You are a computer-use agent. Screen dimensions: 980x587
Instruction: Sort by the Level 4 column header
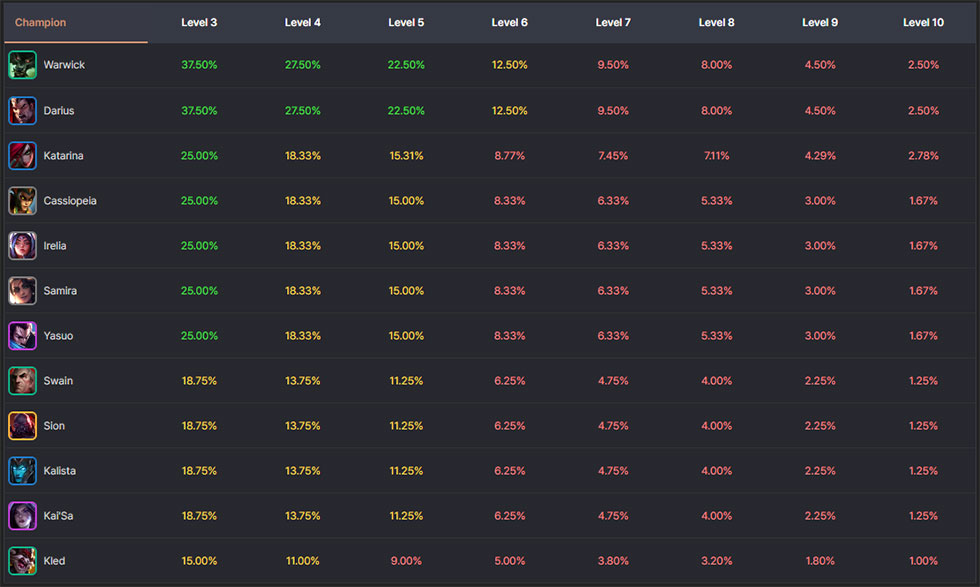coord(302,23)
